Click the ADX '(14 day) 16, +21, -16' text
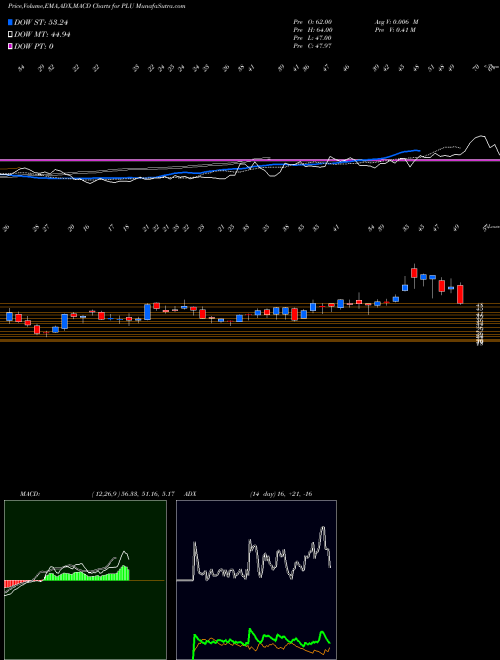 point(281,494)
